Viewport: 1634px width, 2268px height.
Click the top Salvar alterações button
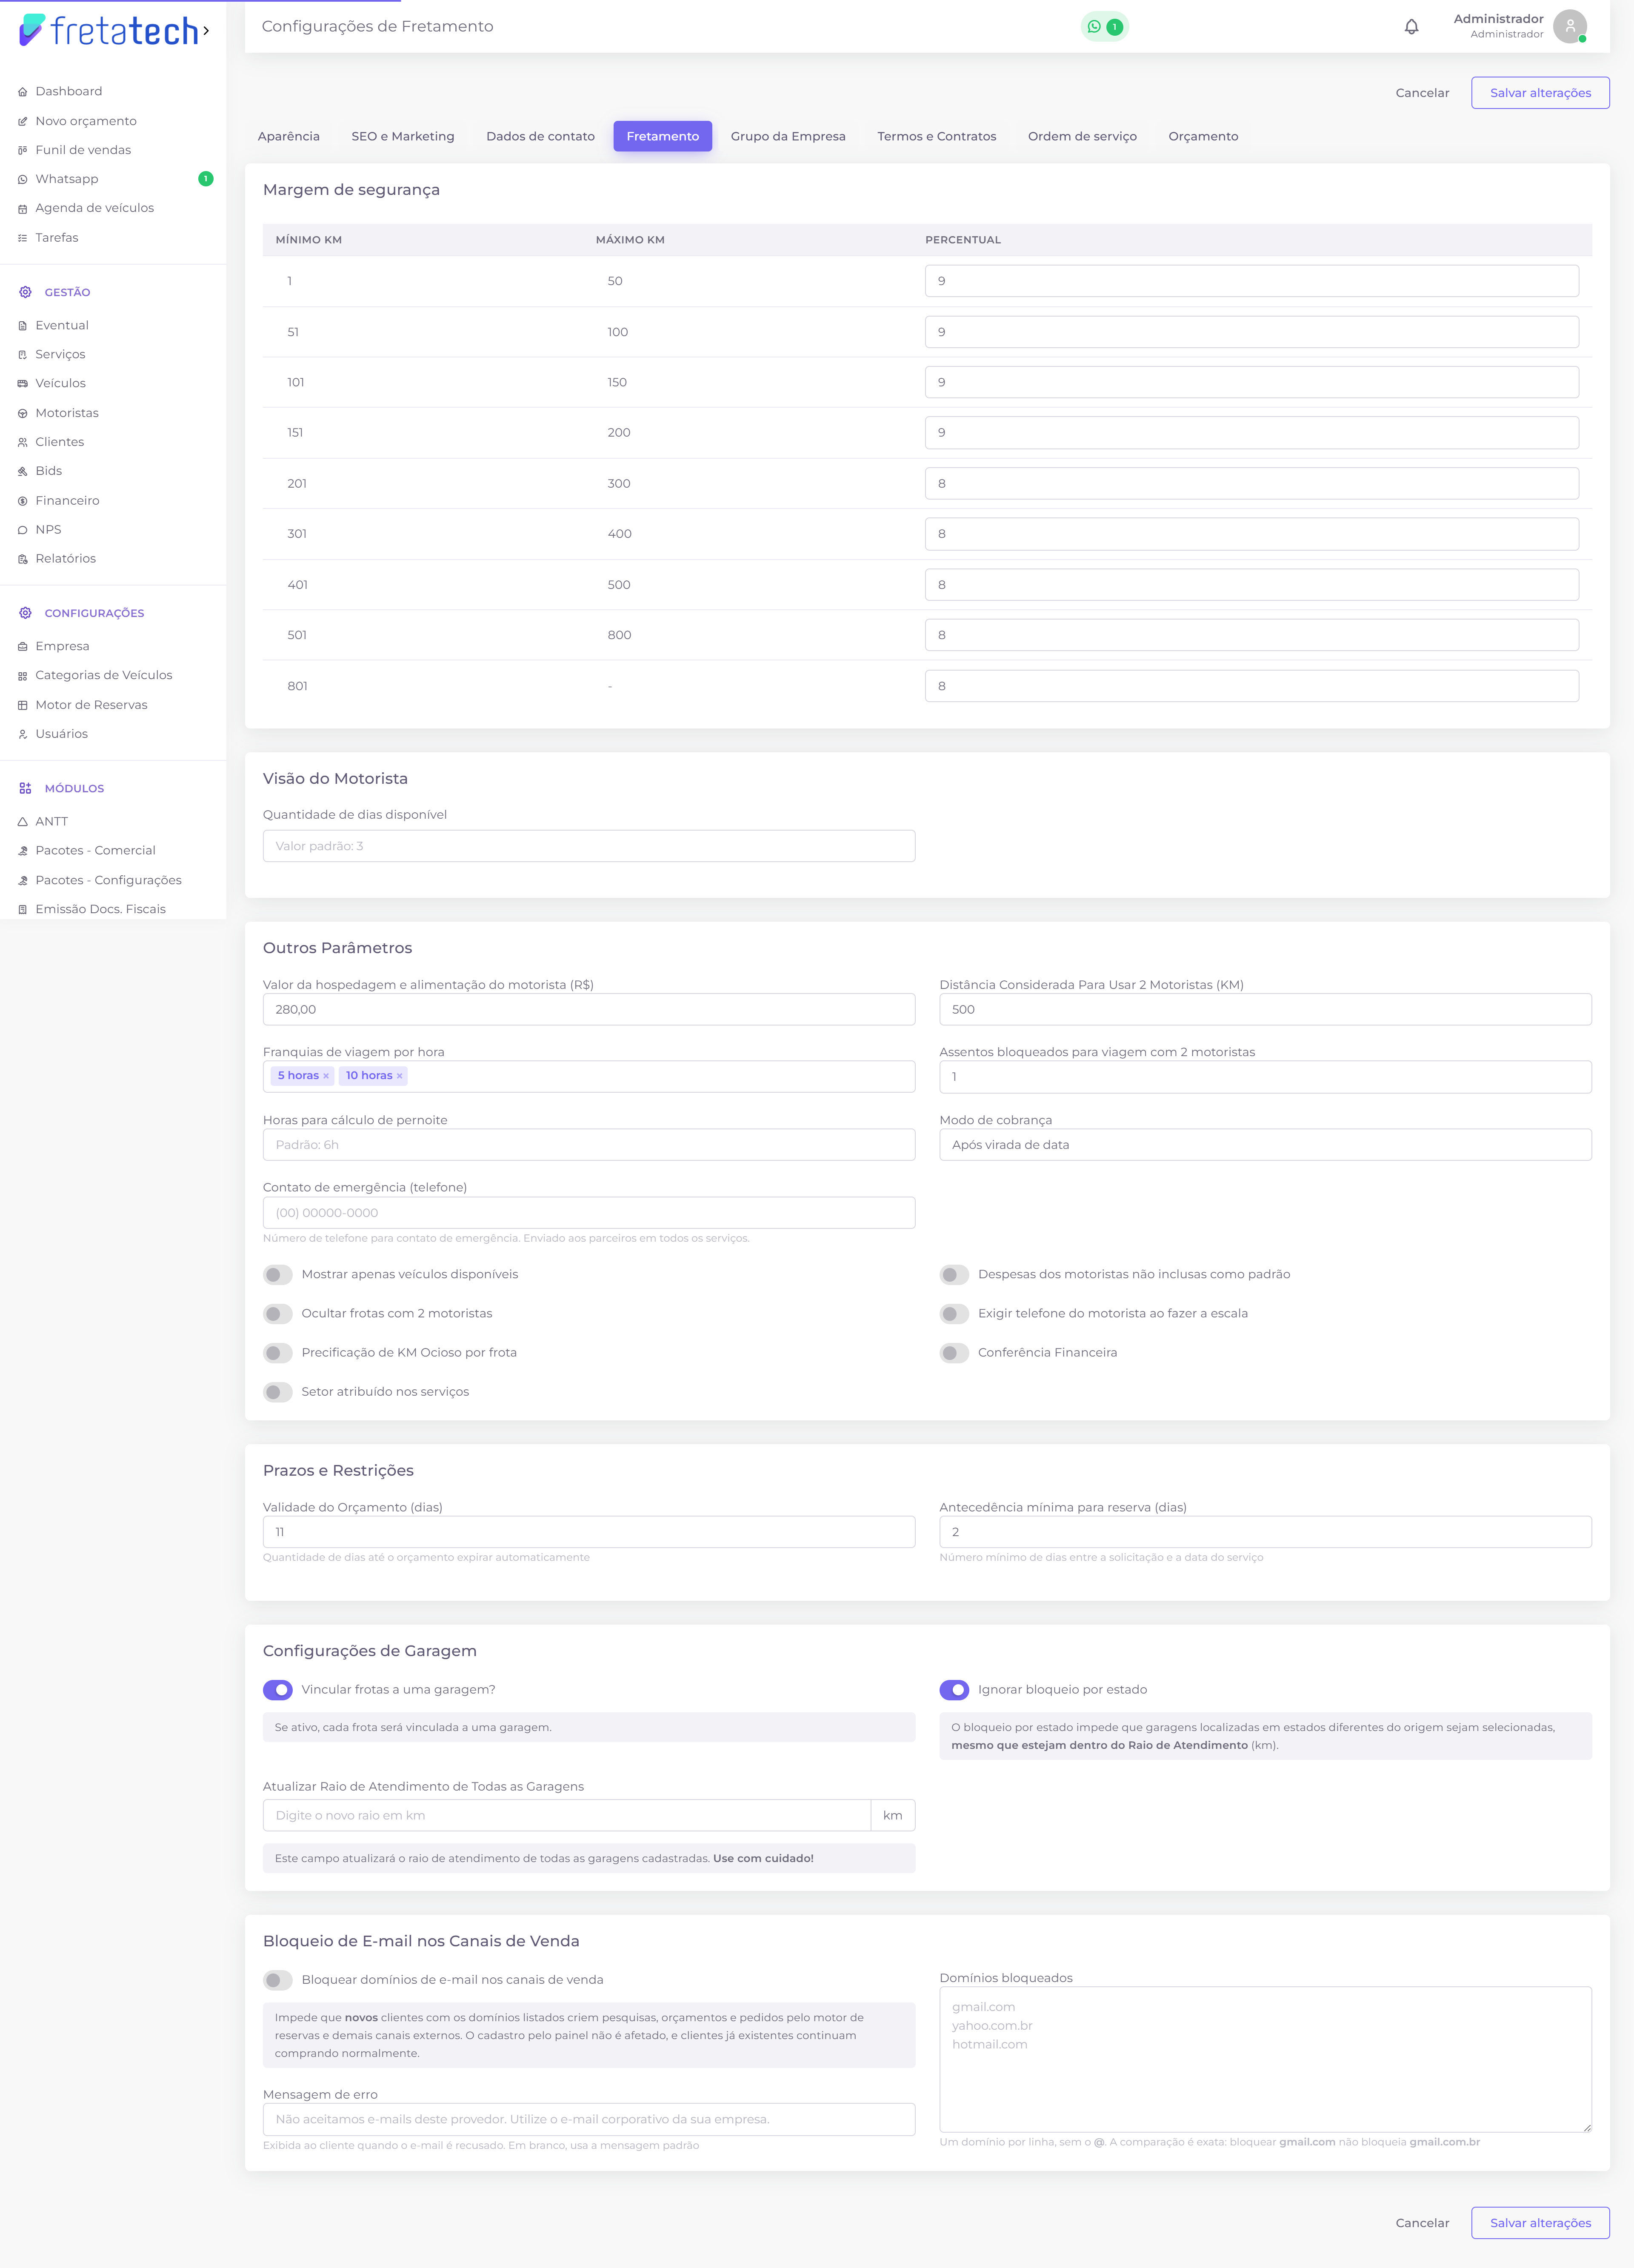1540,93
